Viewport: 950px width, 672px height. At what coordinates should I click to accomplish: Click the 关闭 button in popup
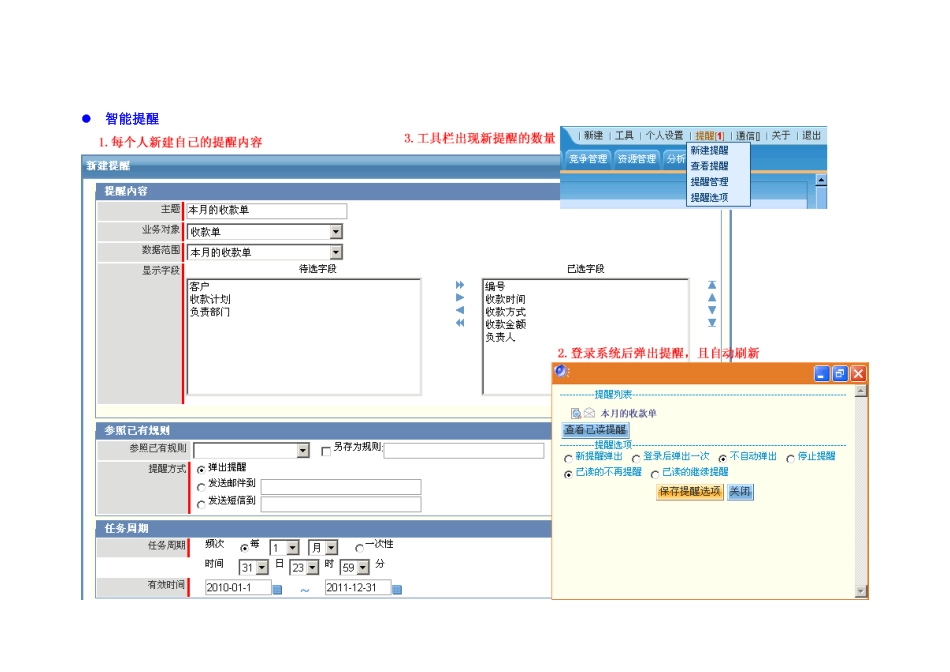tap(740, 491)
